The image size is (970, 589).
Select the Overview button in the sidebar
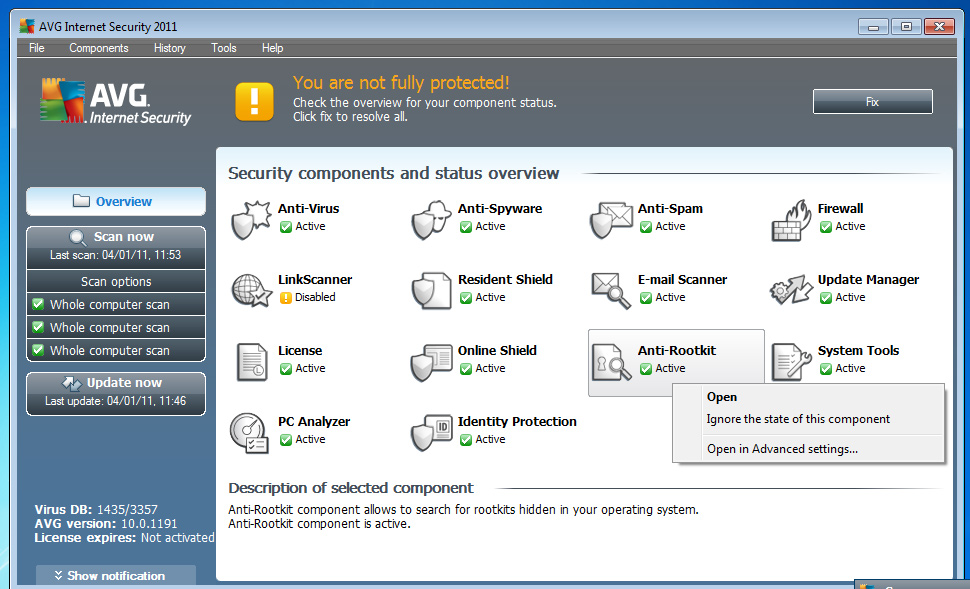[116, 202]
